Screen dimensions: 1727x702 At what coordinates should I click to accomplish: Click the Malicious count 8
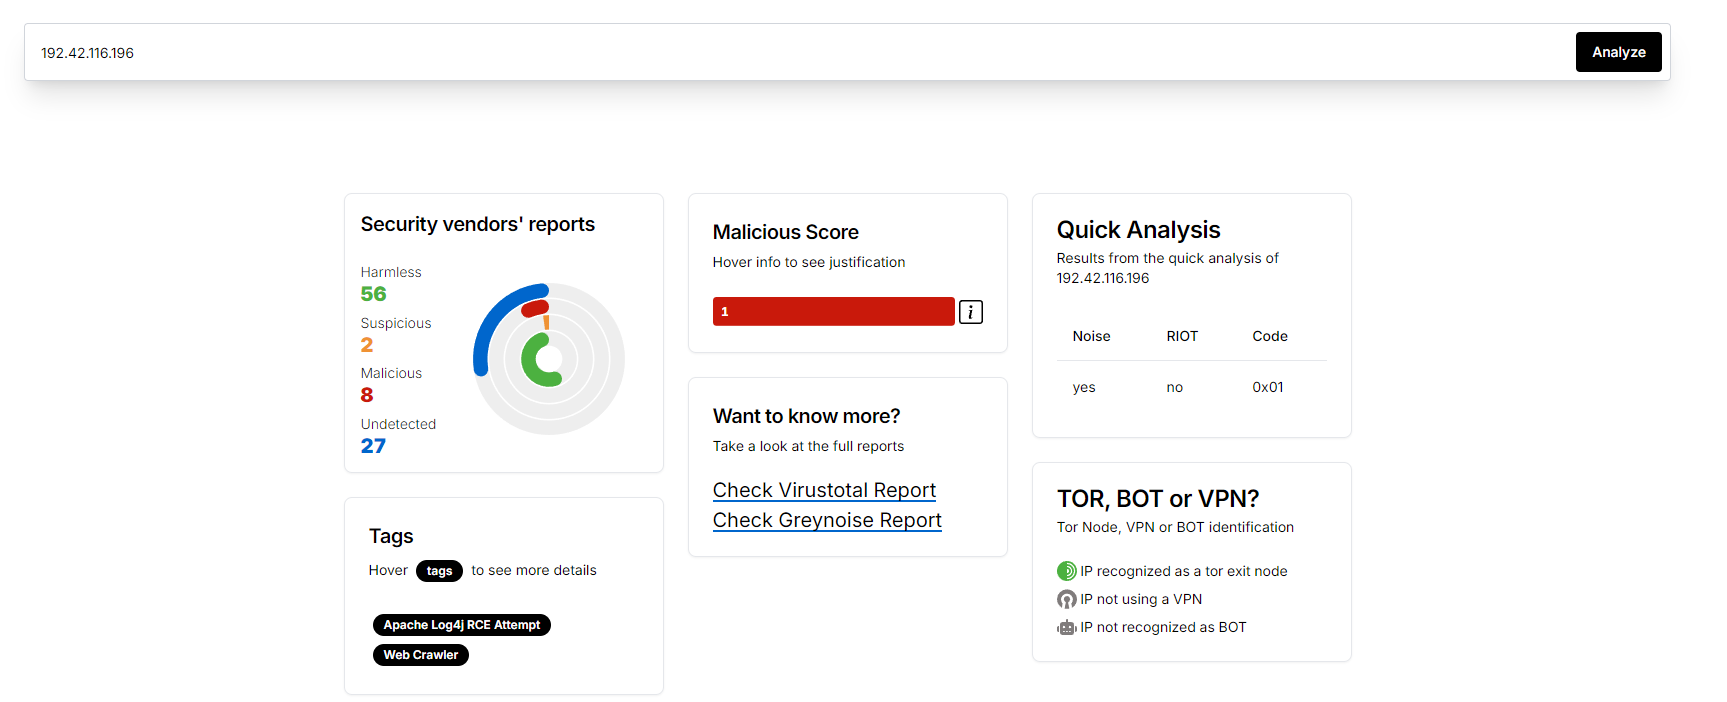click(367, 395)
